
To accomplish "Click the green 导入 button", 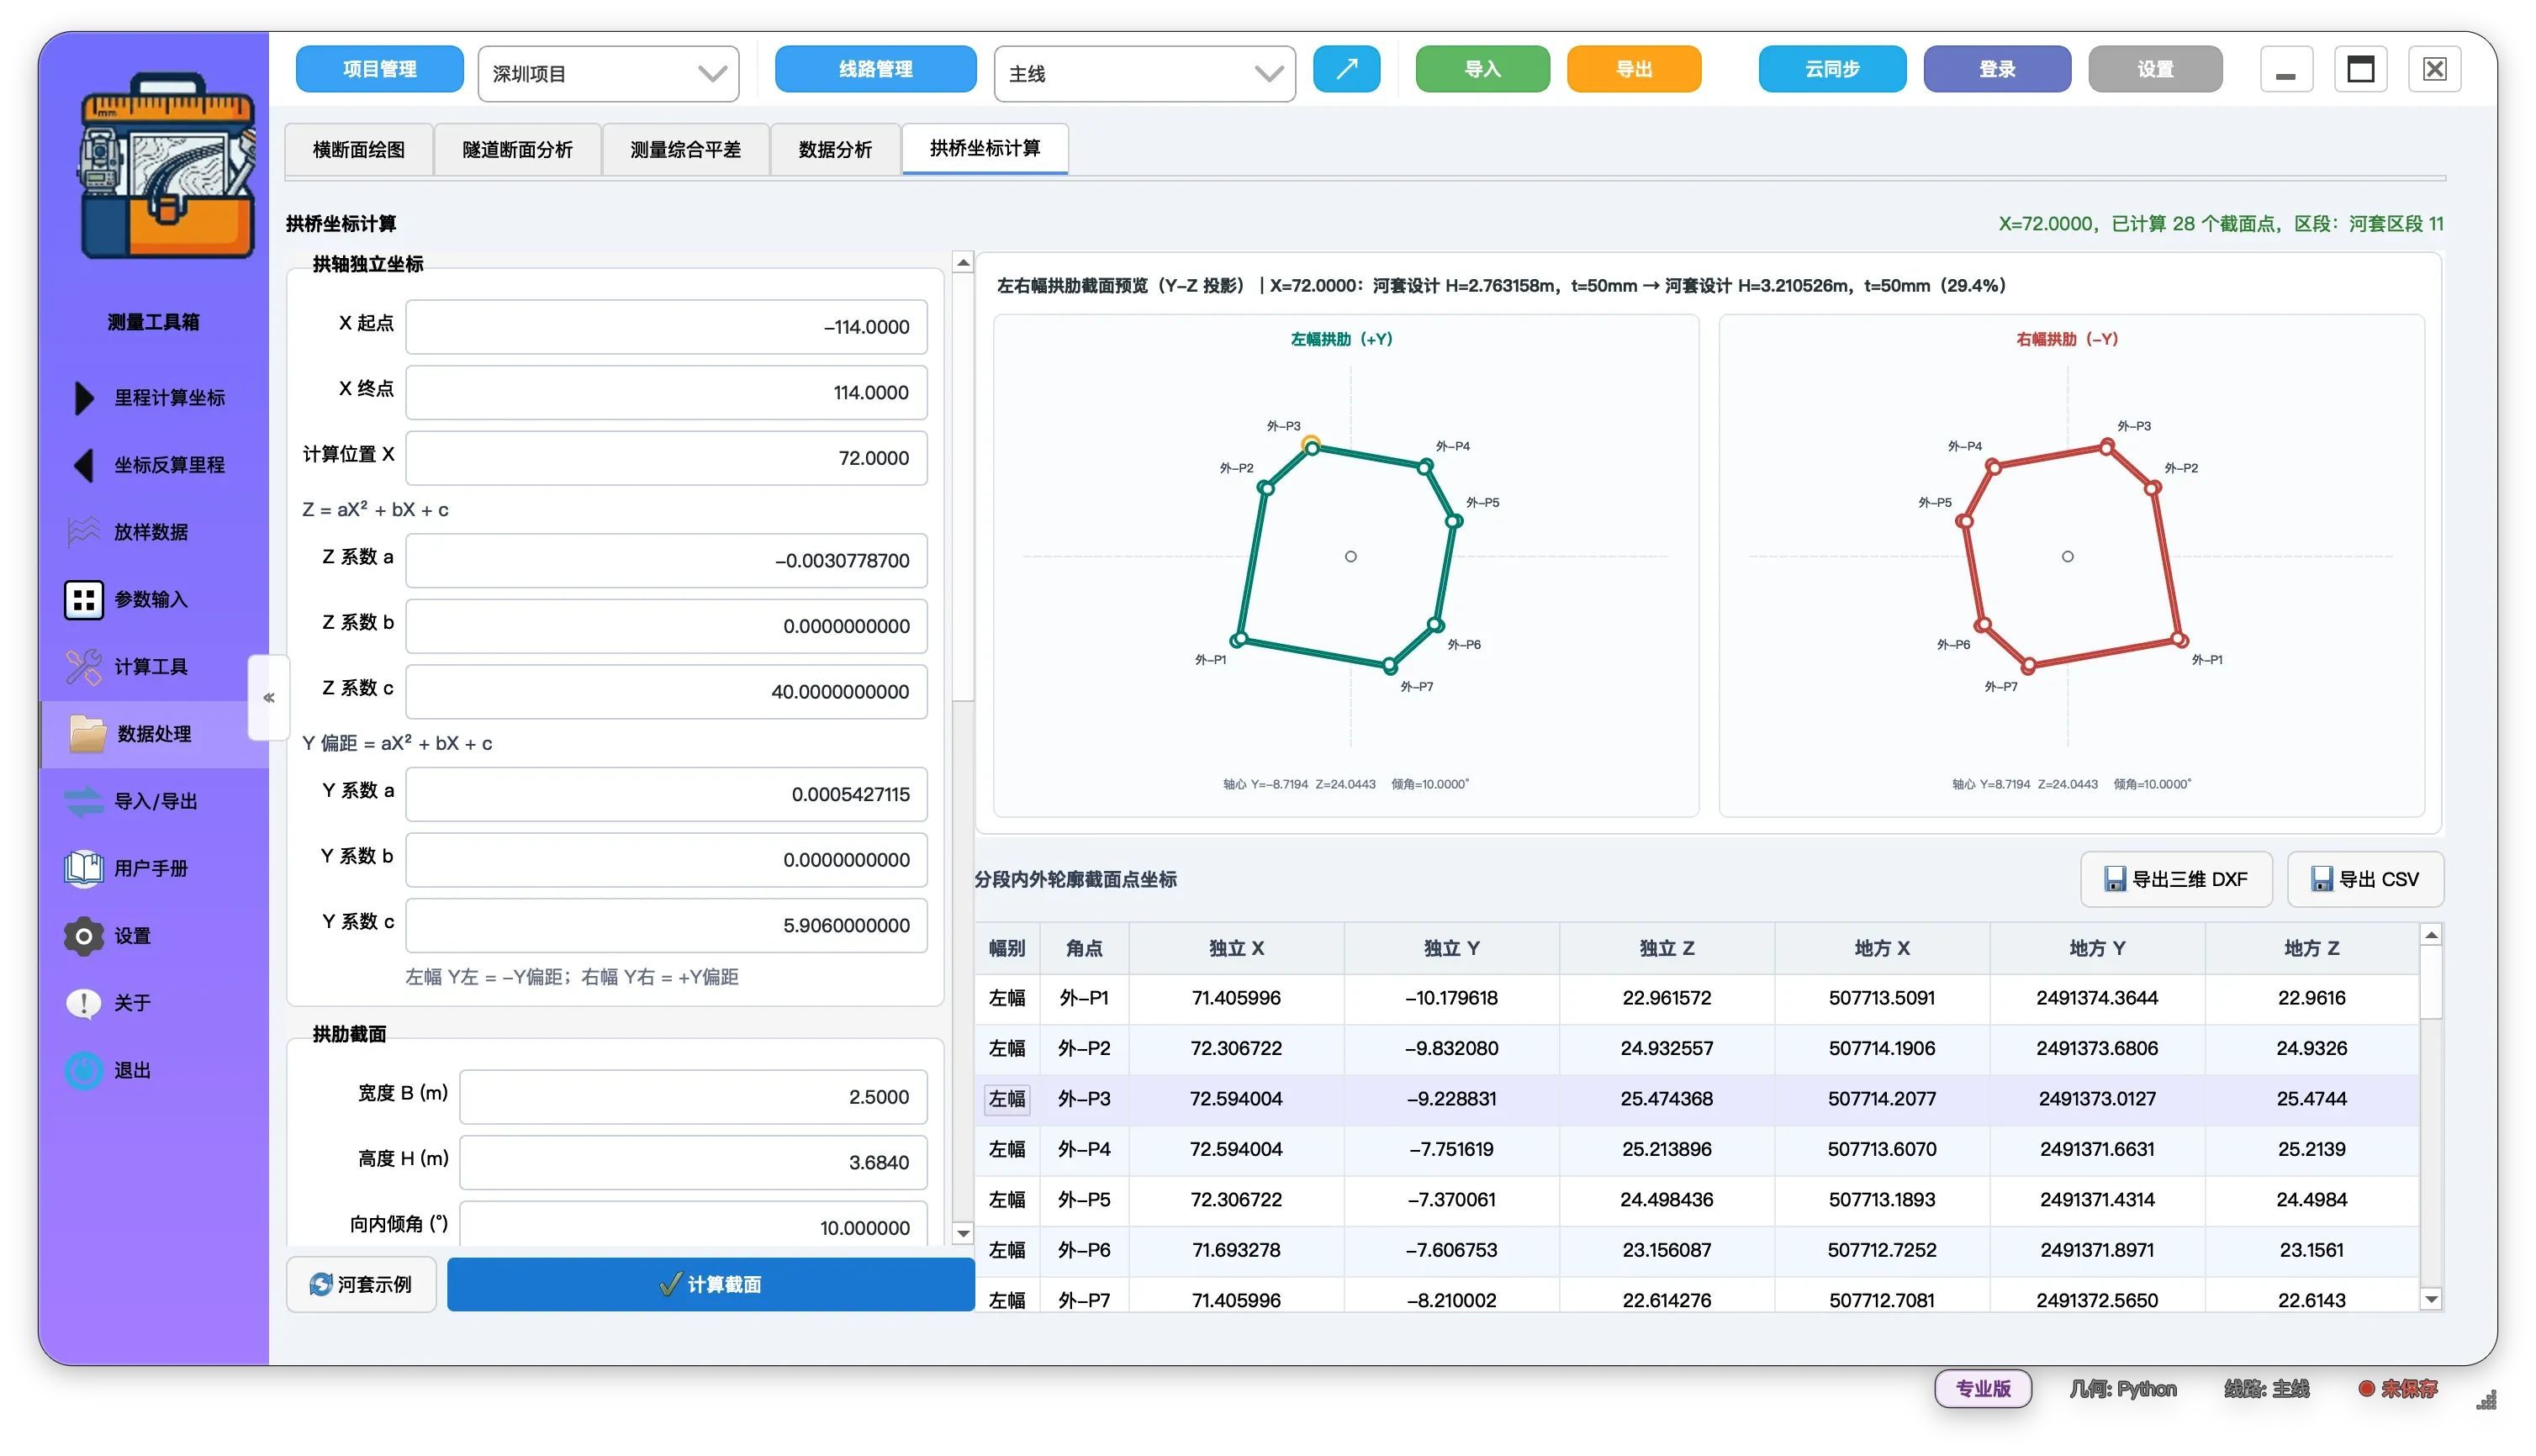I will pos(1482,69).
